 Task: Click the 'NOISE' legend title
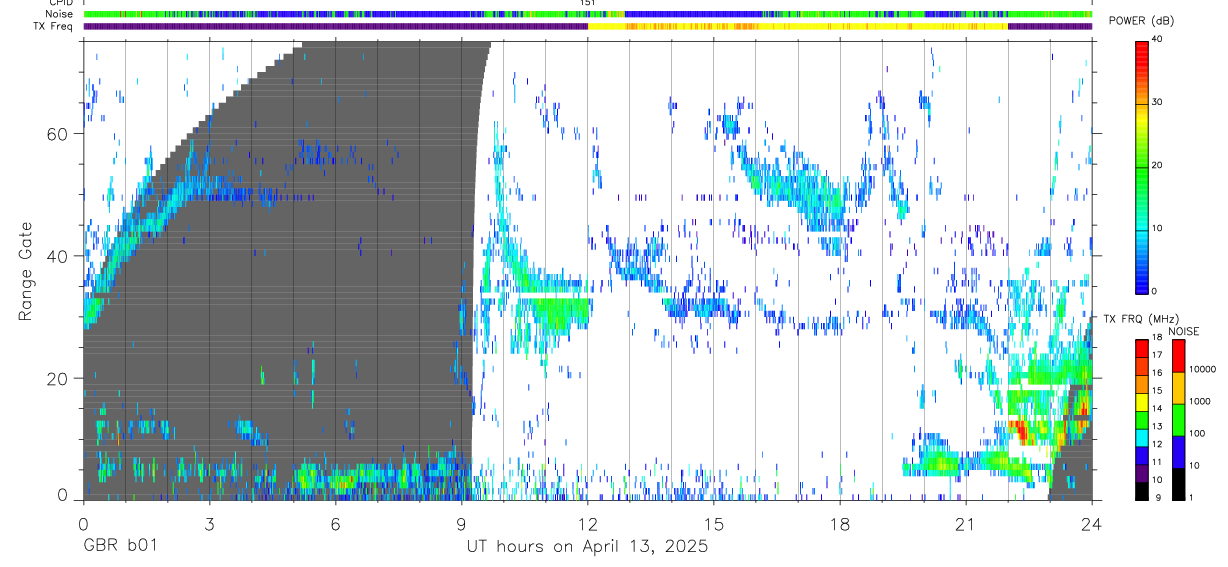[1185, 331]
